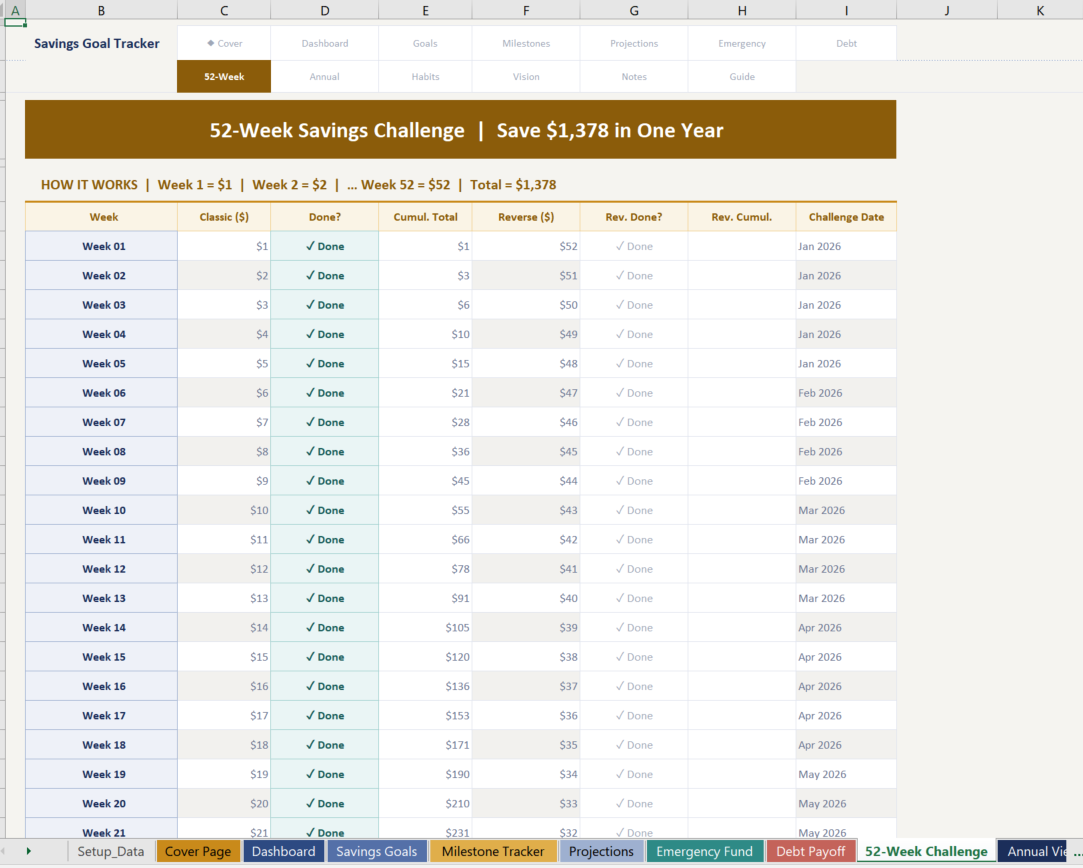Image resolution: width=1083 pixels, height=868 pixels.
Task: Select column B header
Action: (102, 10)
